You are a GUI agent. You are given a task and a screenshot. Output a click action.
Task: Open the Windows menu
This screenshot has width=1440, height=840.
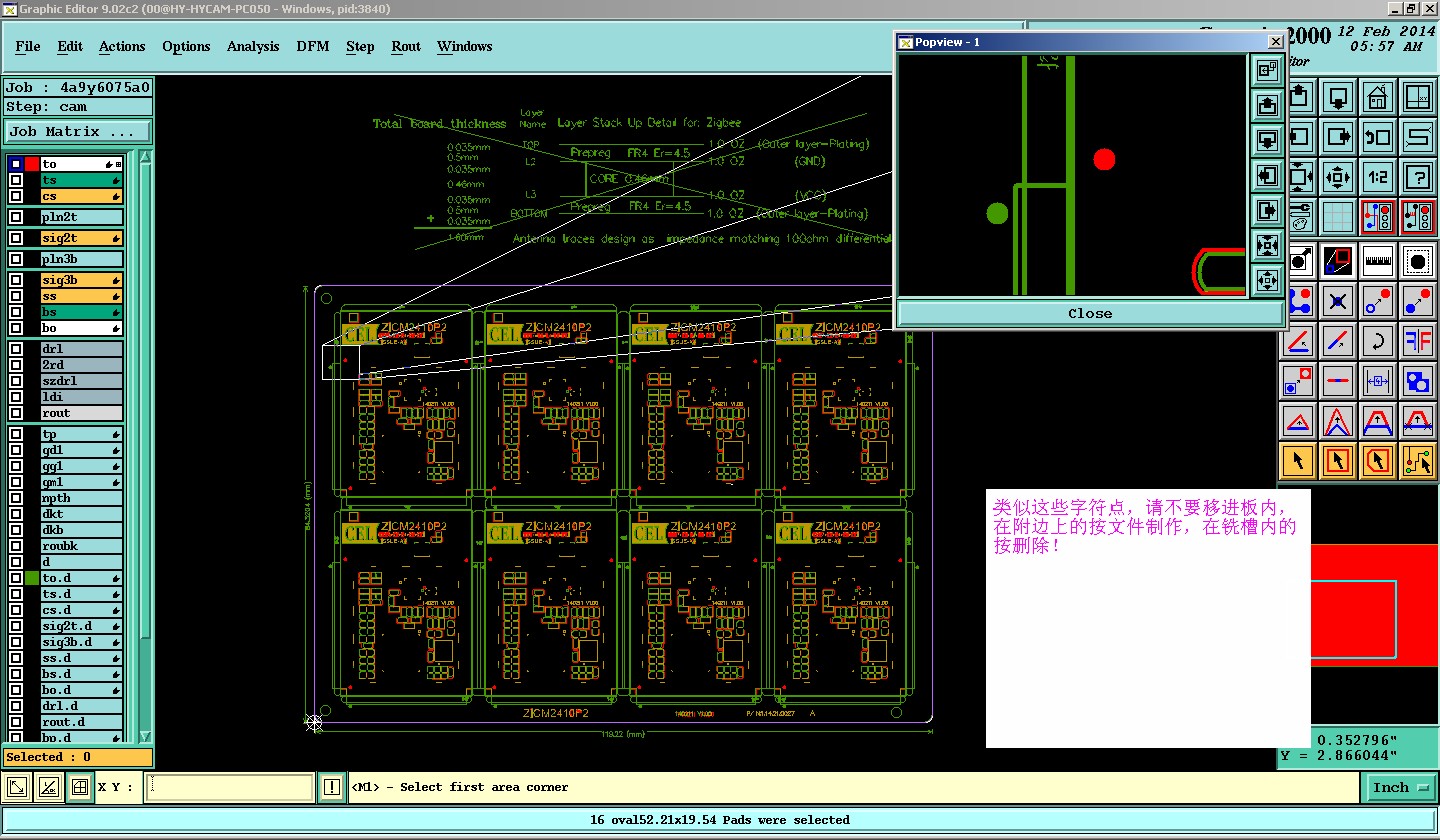[x=464, y=46]
